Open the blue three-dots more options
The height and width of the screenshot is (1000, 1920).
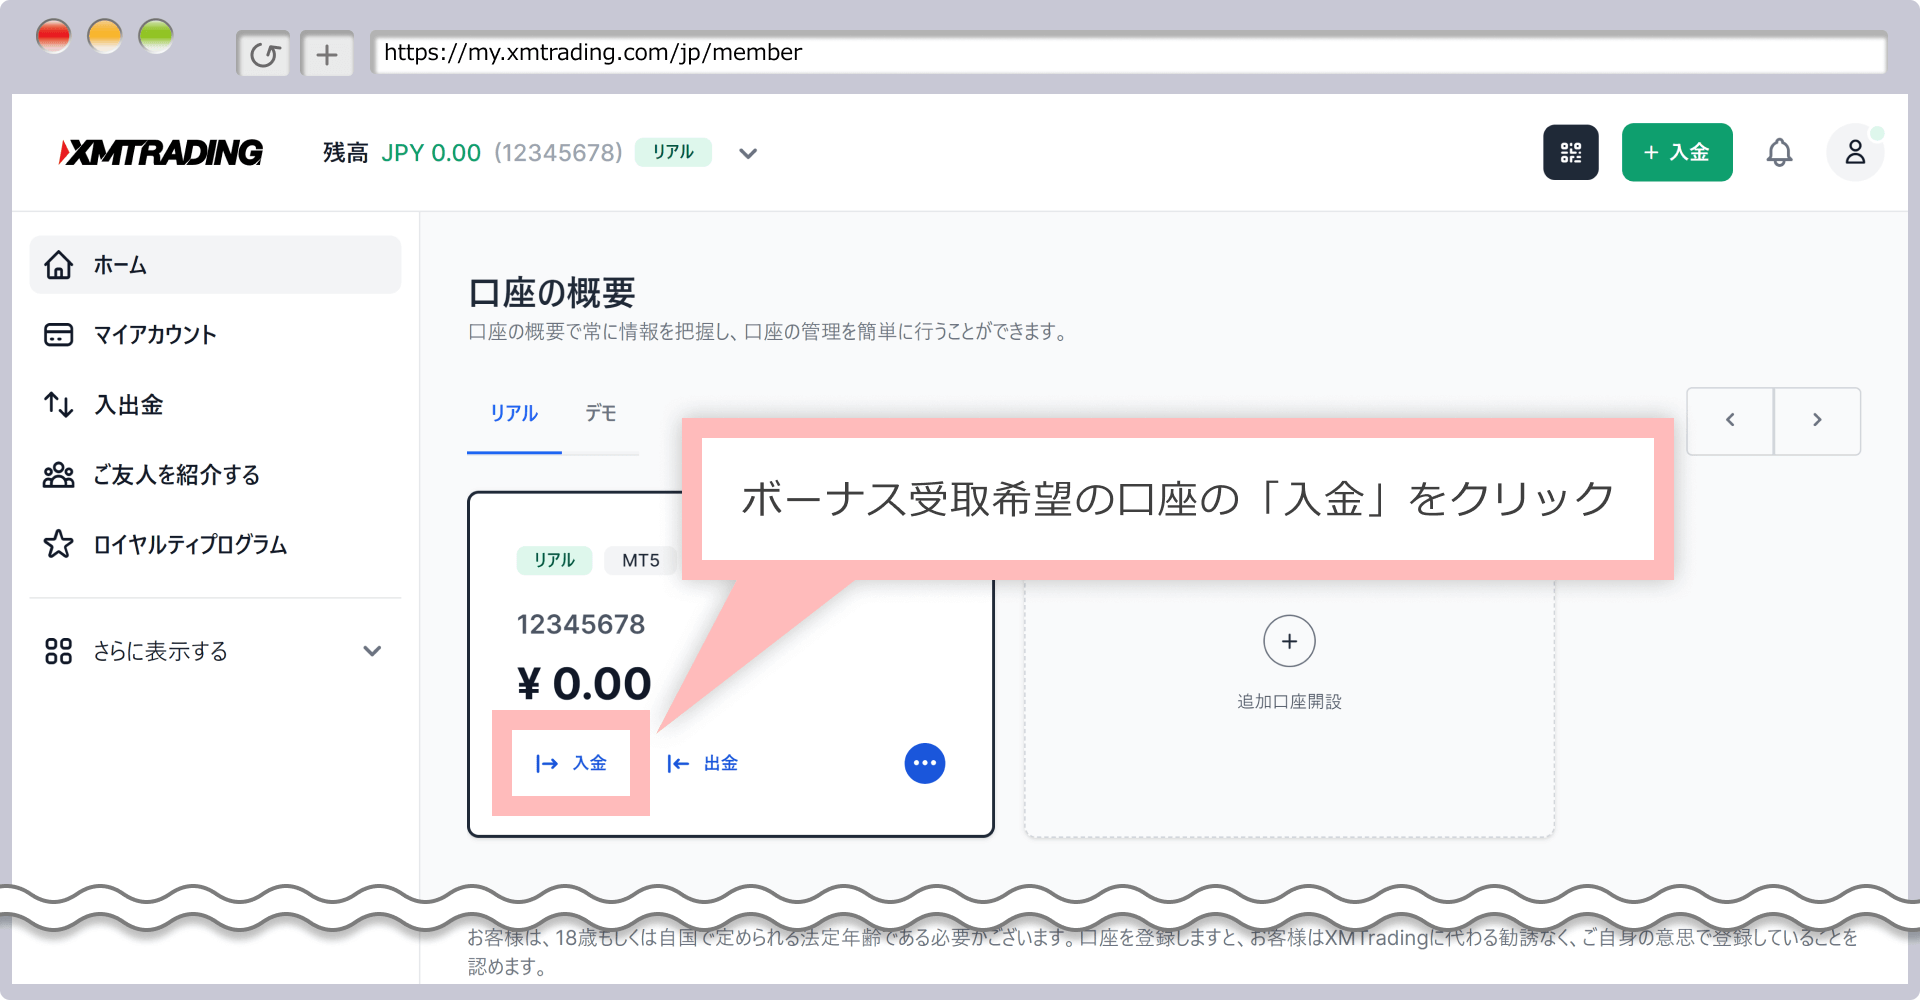click(x=925, y=763)
